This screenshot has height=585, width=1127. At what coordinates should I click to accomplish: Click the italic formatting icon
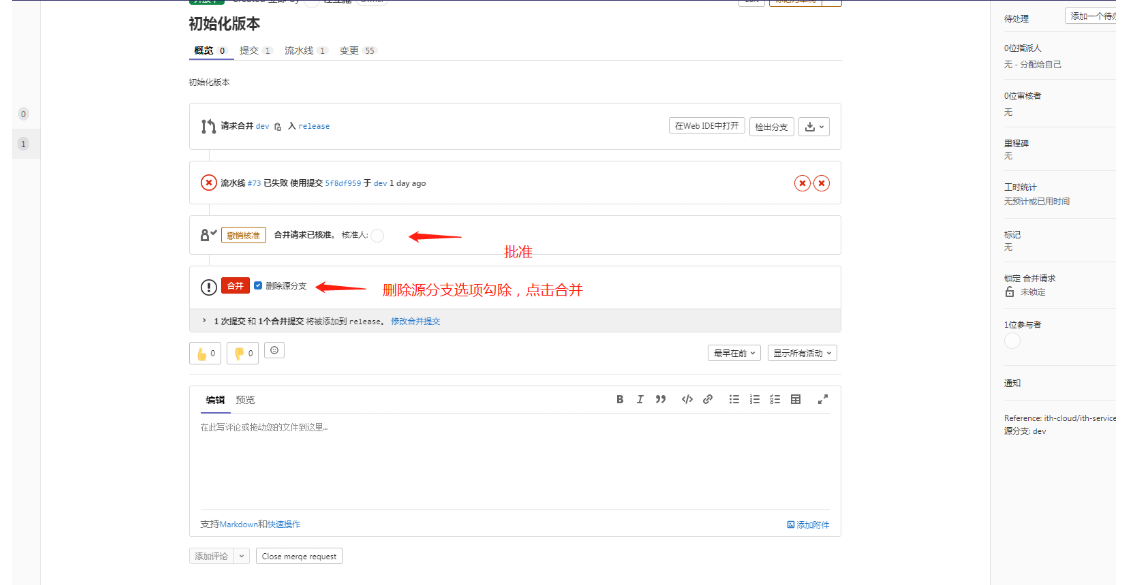tap(640, 399)
